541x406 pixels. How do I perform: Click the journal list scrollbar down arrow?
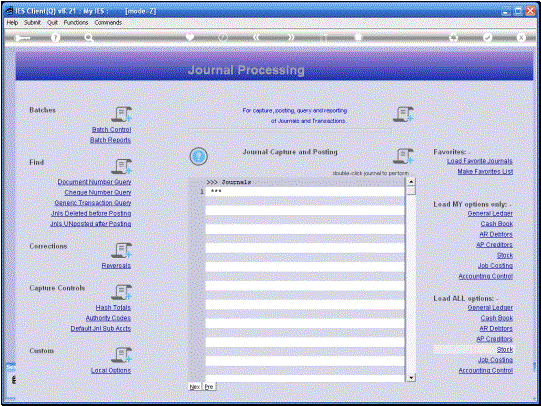coord(411,378)
